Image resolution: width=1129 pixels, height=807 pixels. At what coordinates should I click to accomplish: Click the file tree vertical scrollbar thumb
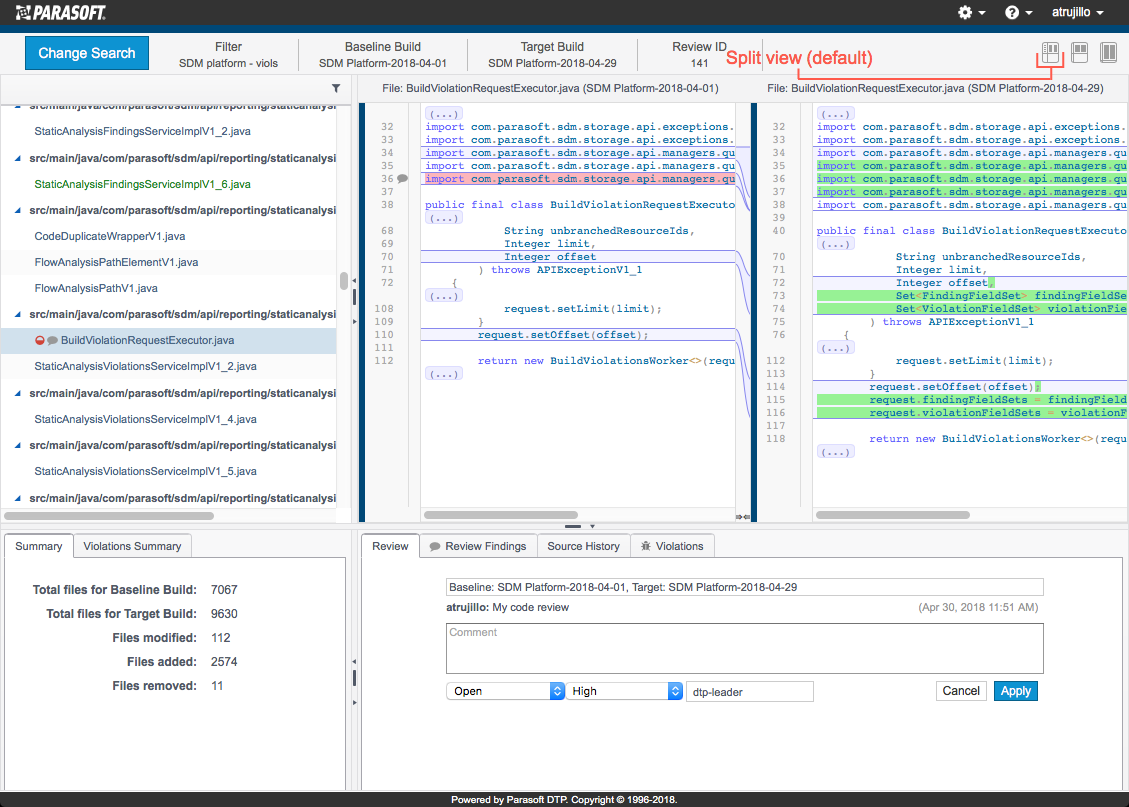point(344,281)
